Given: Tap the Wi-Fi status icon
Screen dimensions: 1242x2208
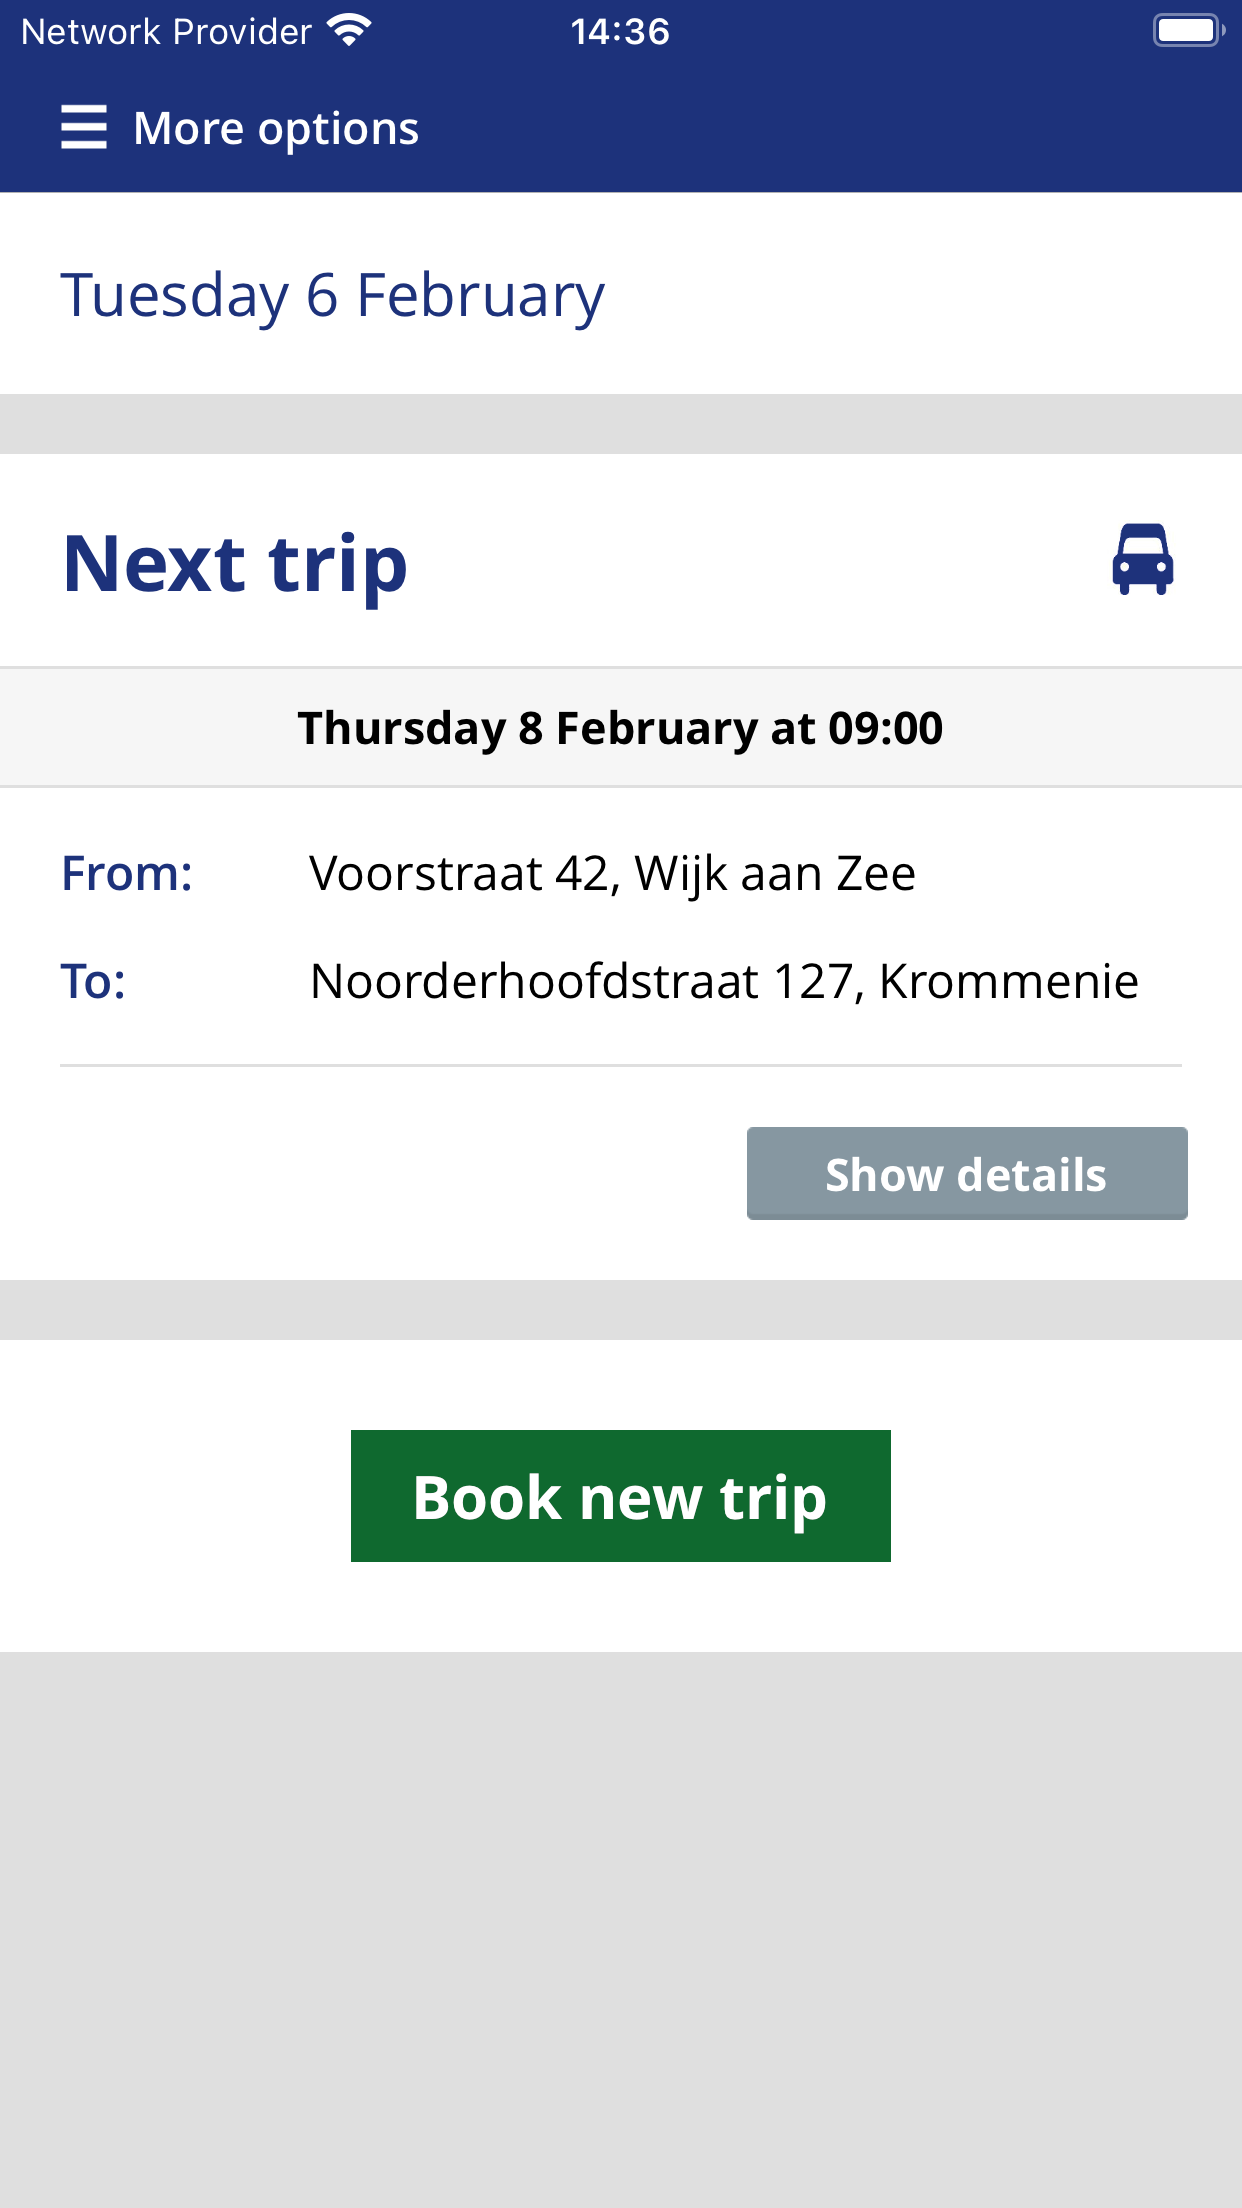Looking at the screenshot, I should tap(349, 30).
